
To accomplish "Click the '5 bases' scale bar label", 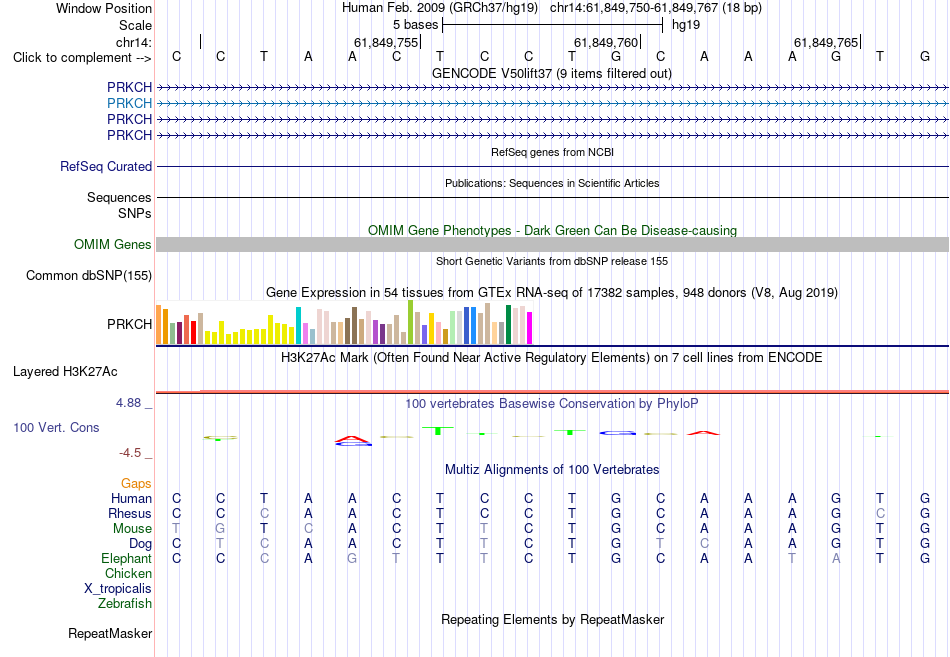I will click(x=415, y=25).
